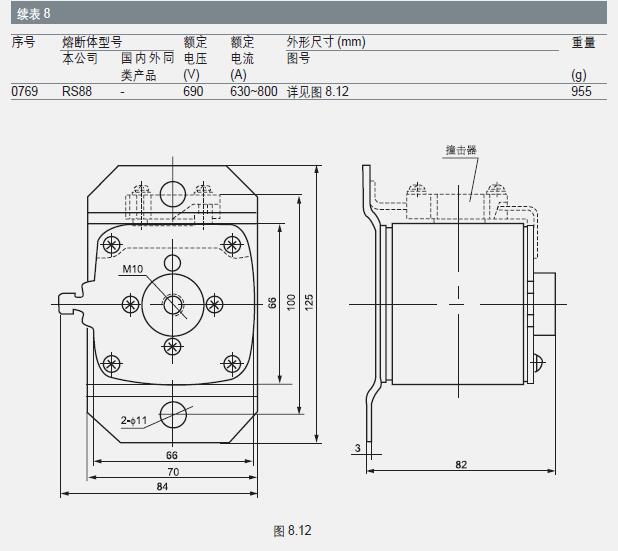The width and height of the screenshot is (618, 551).
Task: Click the '重量' column header
Action: click(583, 42)
